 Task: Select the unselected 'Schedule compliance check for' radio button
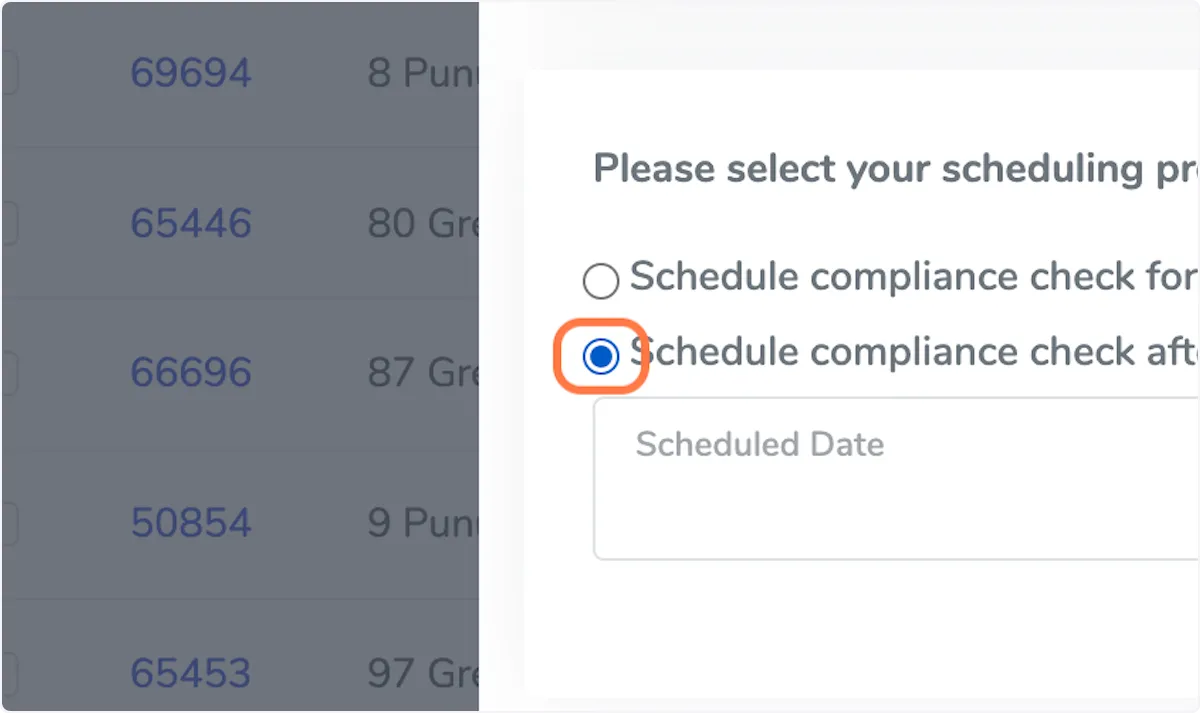601,281
